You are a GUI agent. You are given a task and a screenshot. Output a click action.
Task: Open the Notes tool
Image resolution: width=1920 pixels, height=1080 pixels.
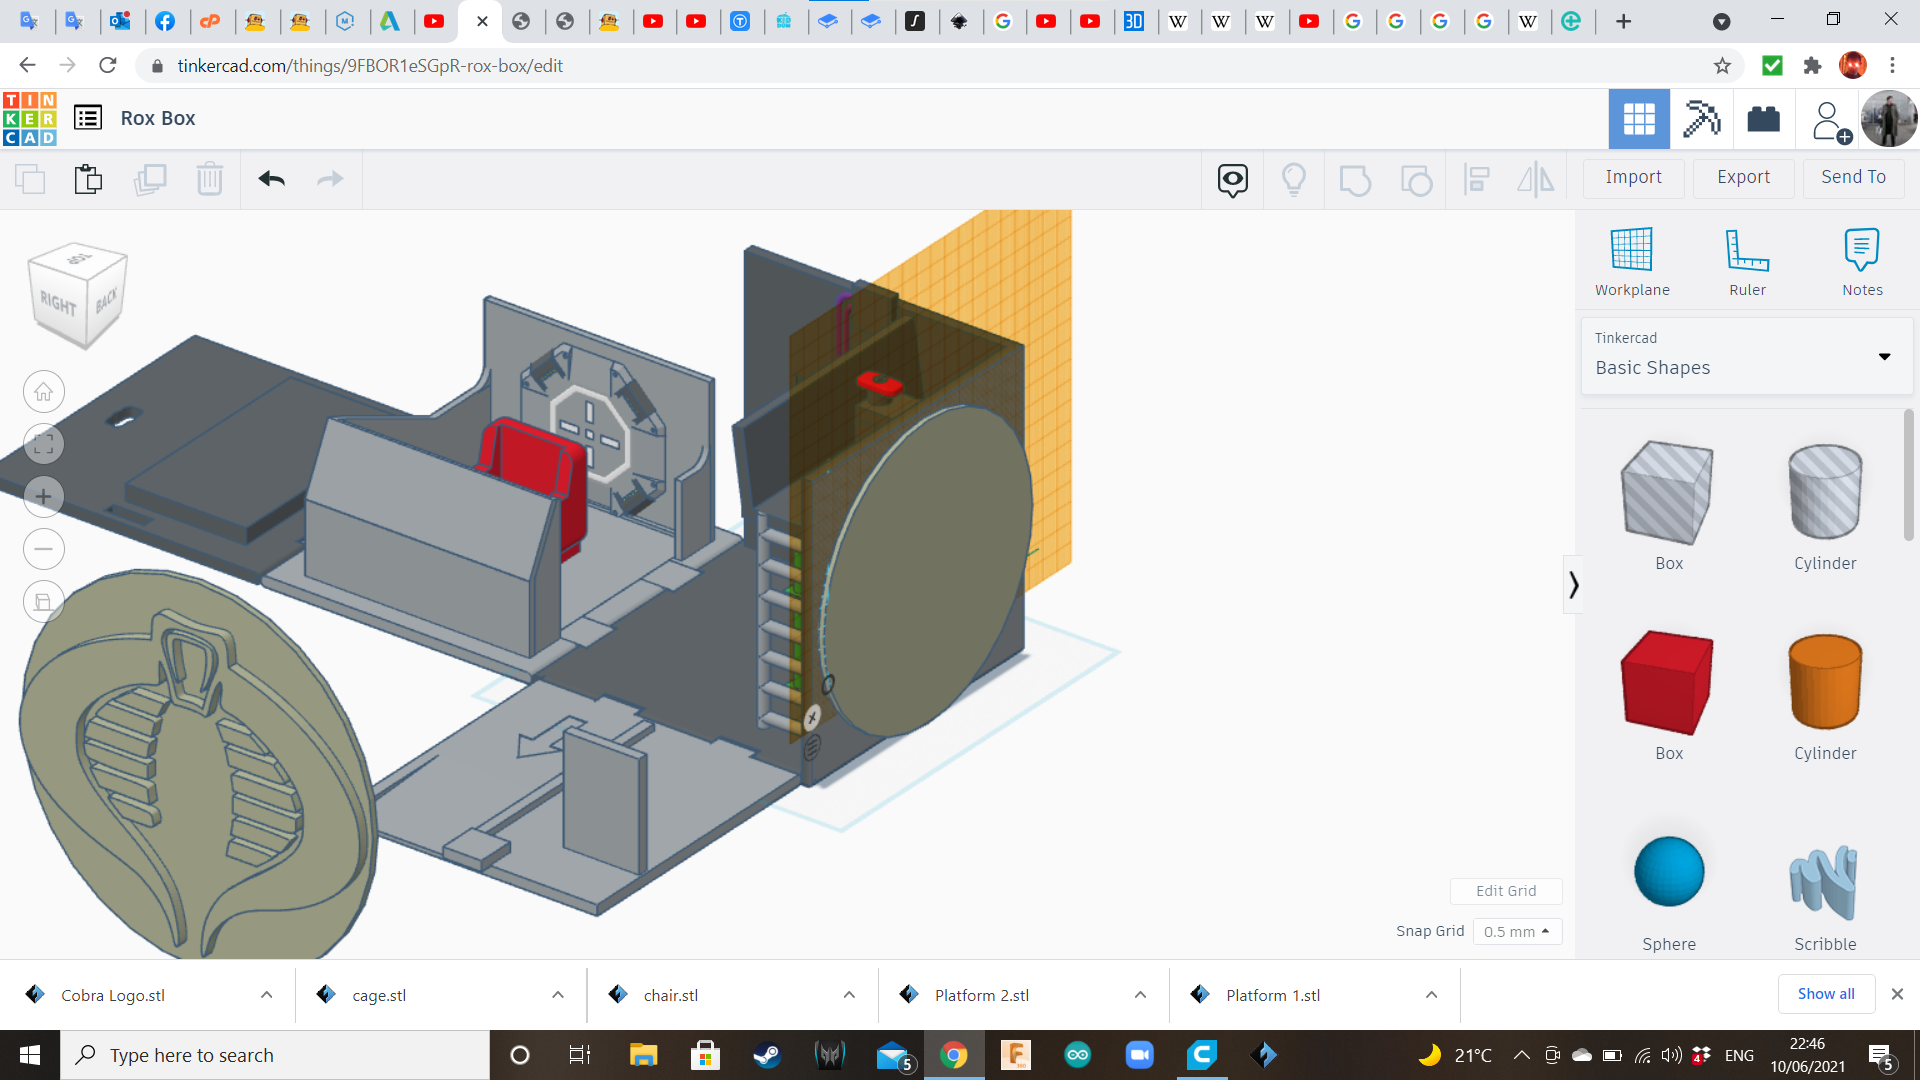tap(1861, 250)
